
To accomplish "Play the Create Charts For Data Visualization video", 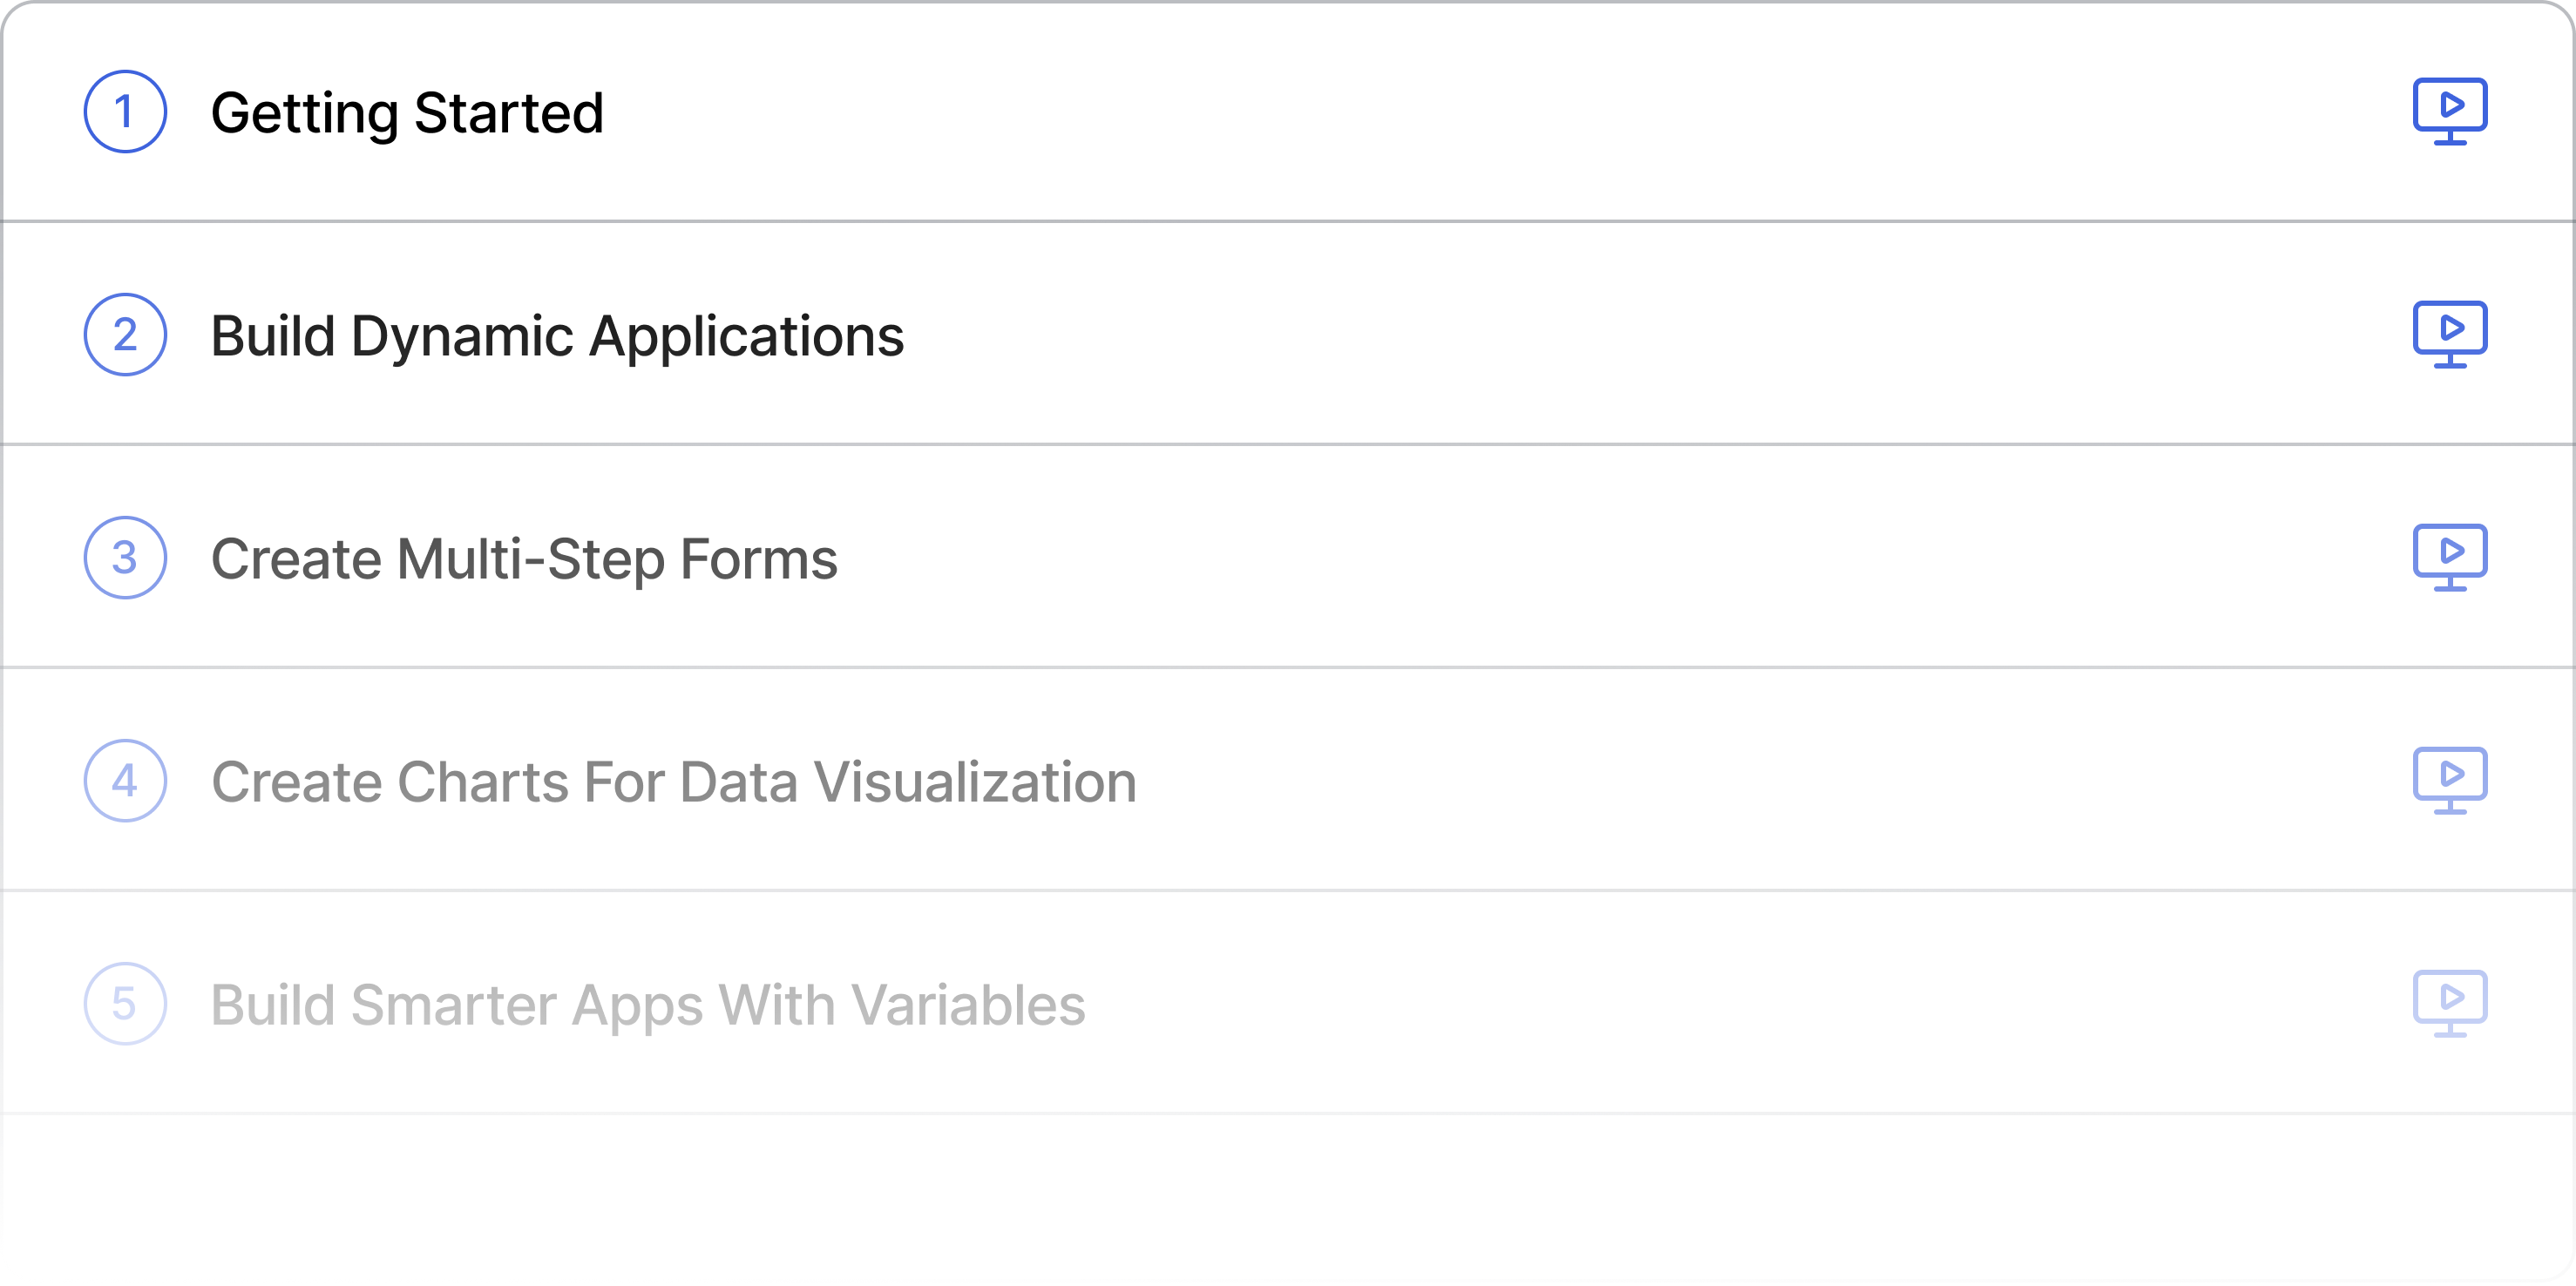I will pyautogui.click(x=2449, y=780).
